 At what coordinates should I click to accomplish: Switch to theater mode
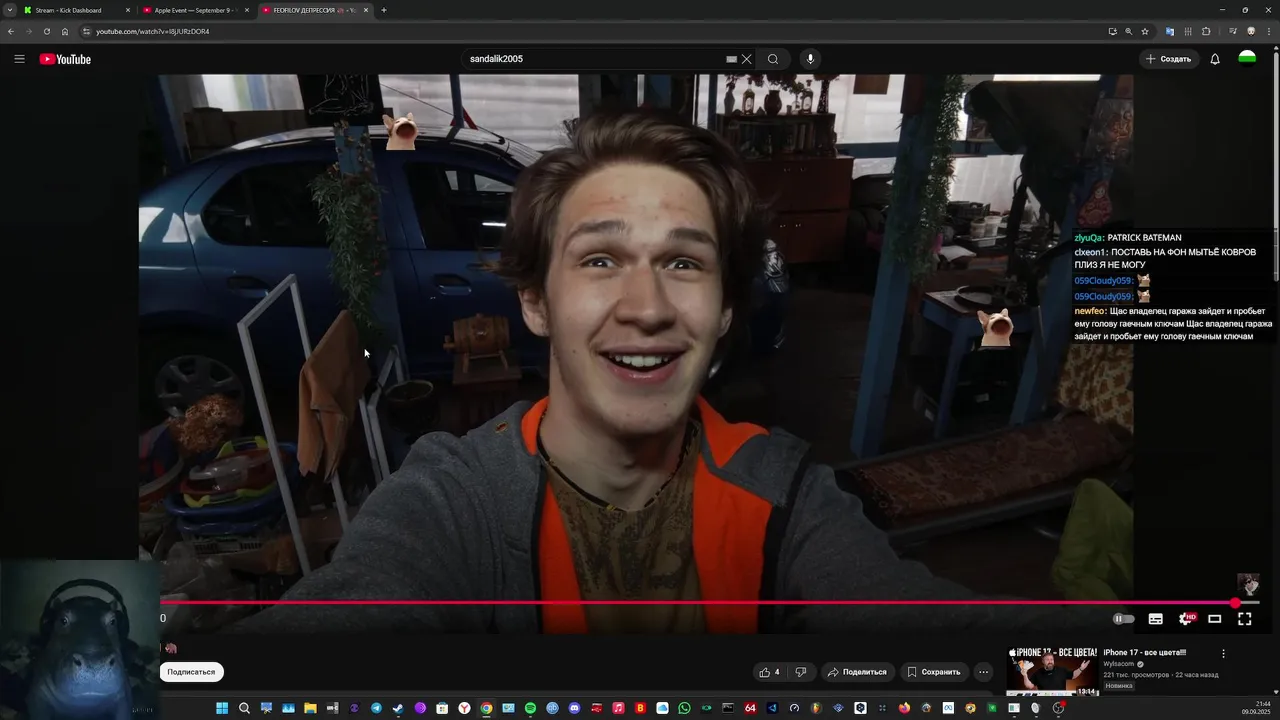click(x=1215, y=619)
